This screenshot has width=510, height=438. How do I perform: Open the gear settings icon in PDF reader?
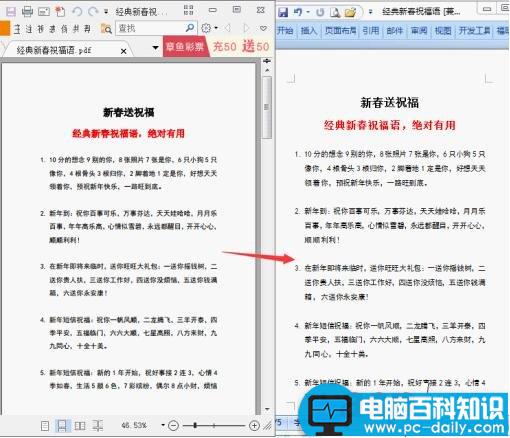pyautogui.click(x=206, y=28)
